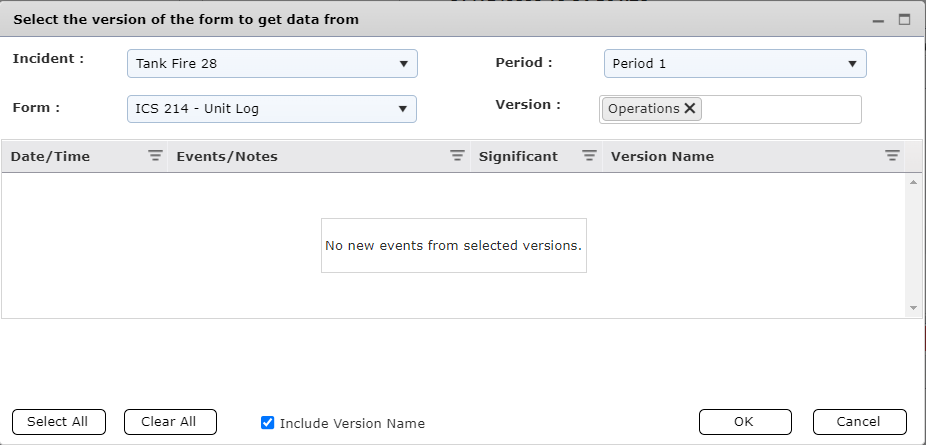926x445 pixels.
Task: Open filter menu for Date/Time column
Action: point(155,156)
